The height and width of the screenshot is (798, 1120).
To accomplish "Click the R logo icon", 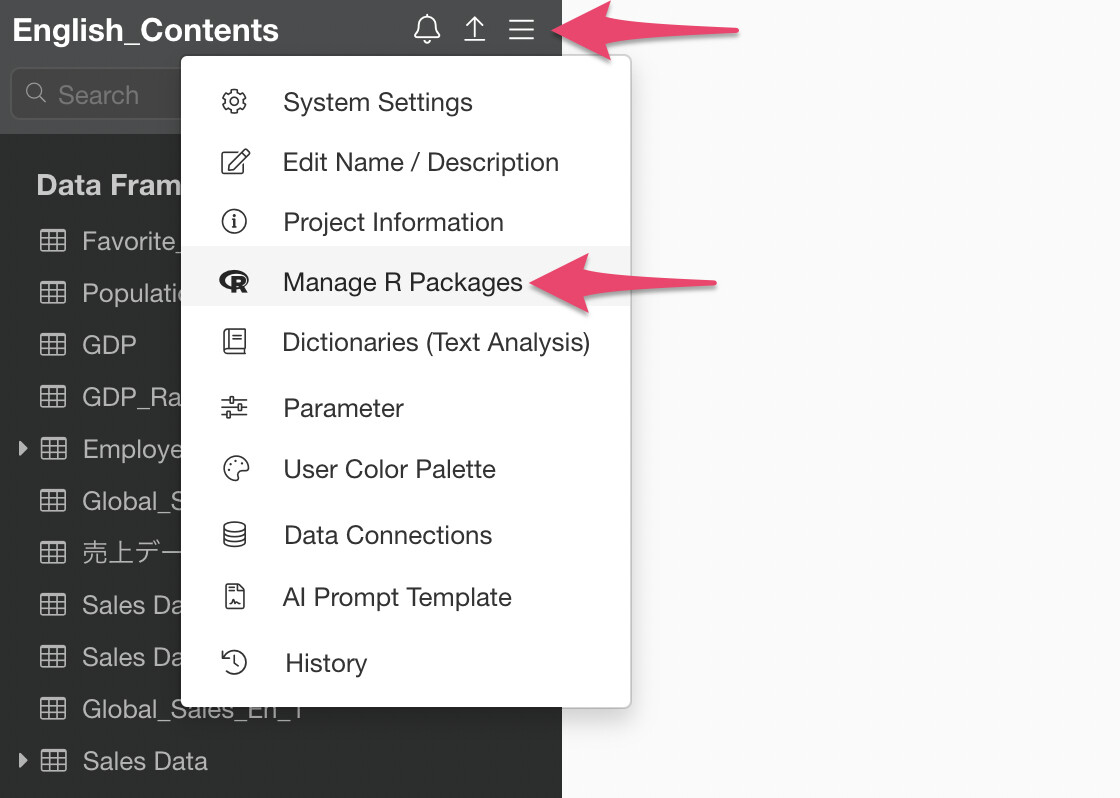I will tap(234, 282).
